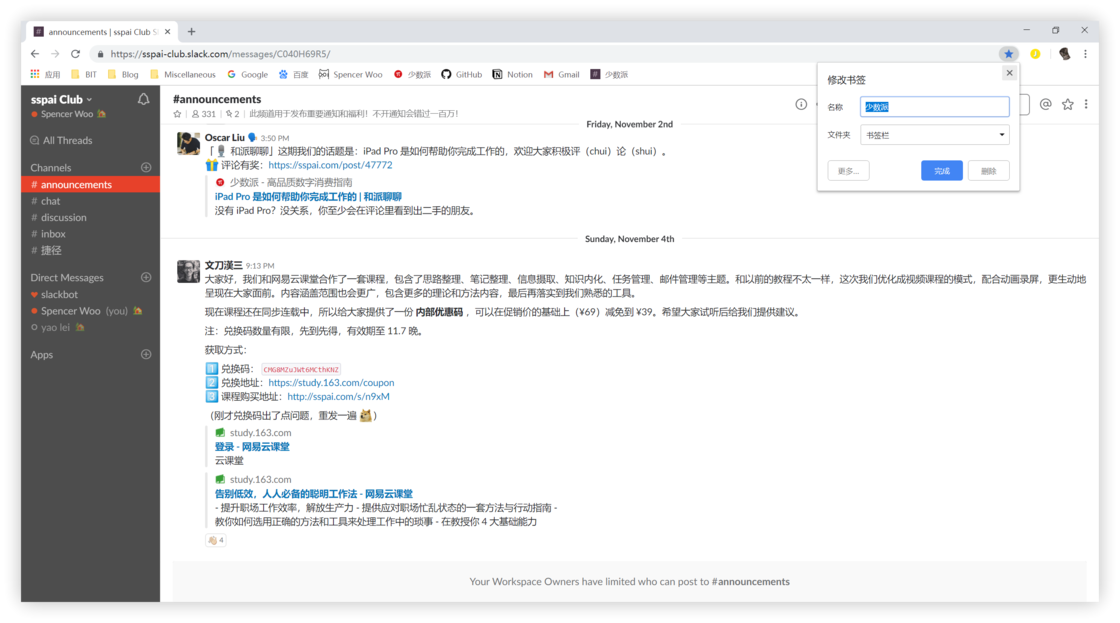Switch to the chat channel
Screen dimensions: 1120x623
[91, 201]
